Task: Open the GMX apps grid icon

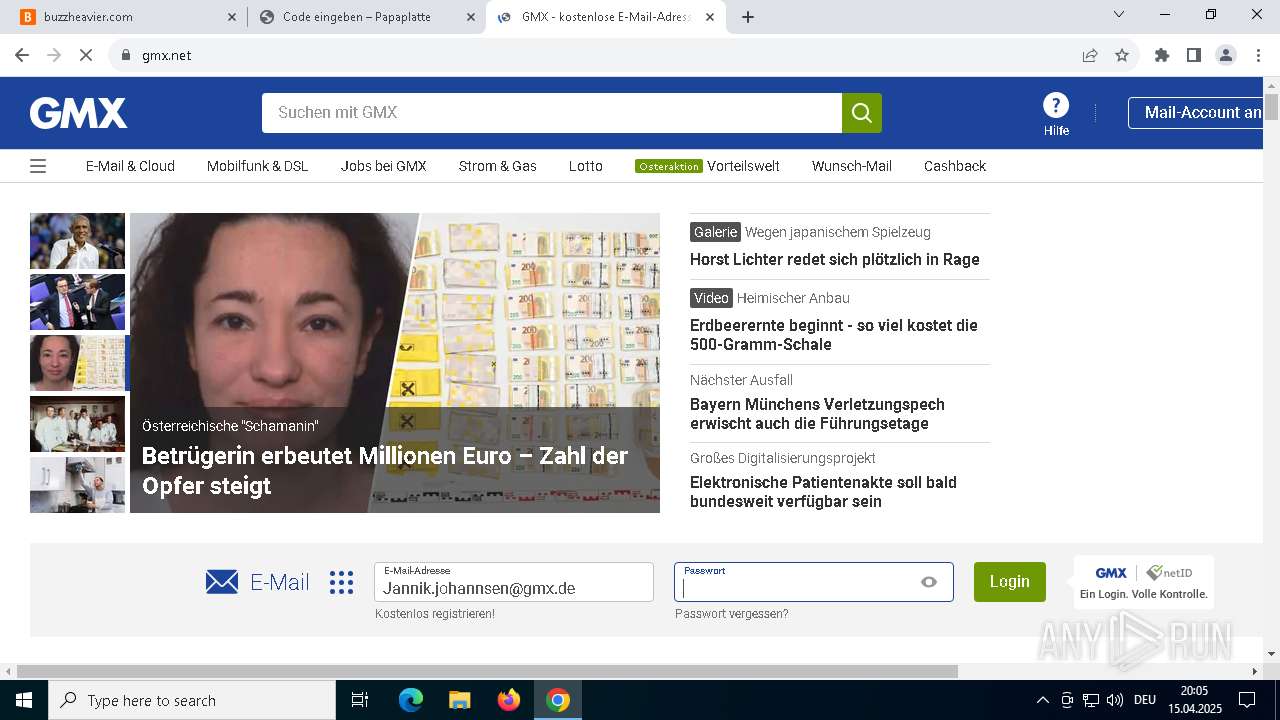Action: tap(342, 582)
